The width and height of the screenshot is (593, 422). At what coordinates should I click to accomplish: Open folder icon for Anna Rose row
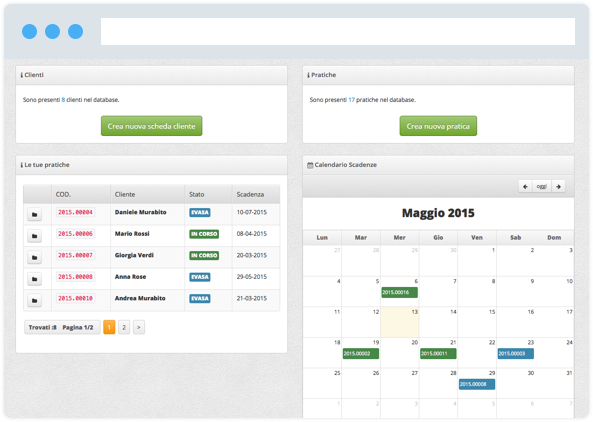tap(34, 279)
